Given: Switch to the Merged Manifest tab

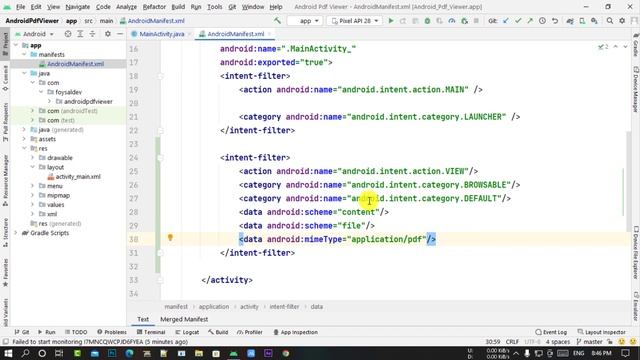Looking at the screenshot, I should tap(184, 319).
